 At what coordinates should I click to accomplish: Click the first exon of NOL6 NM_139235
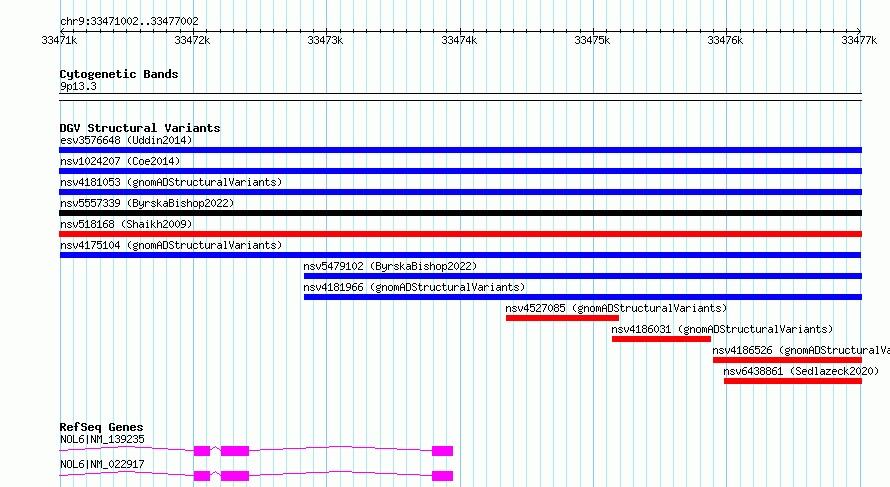tap(202, 451)
